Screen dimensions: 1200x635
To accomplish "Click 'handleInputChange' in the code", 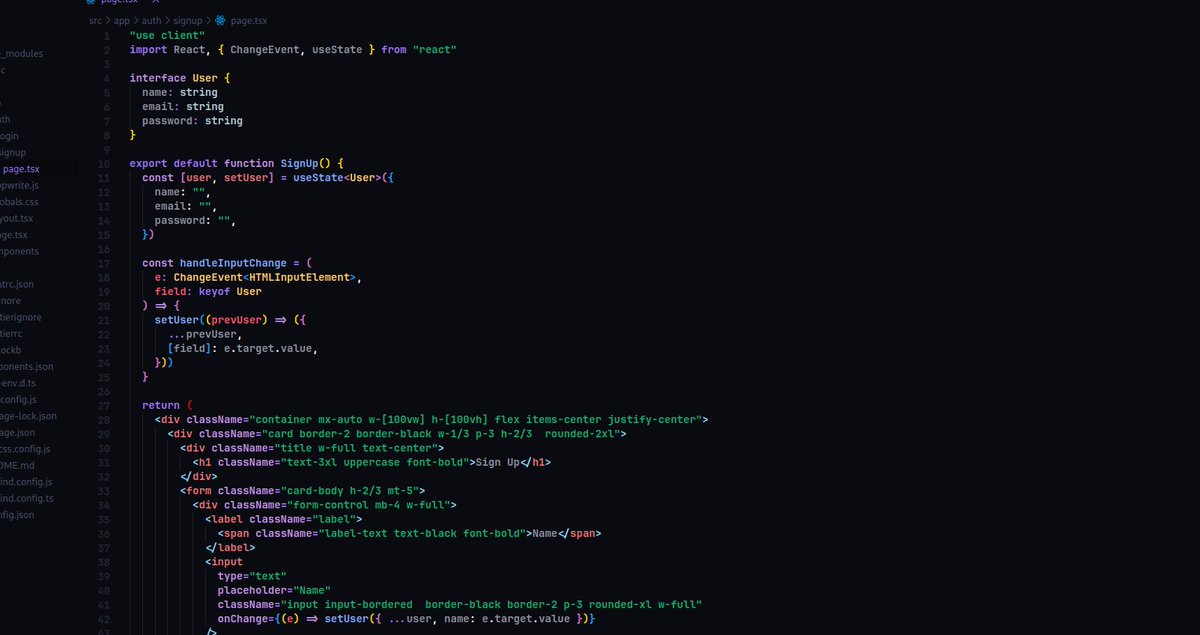I will point(233,263).
